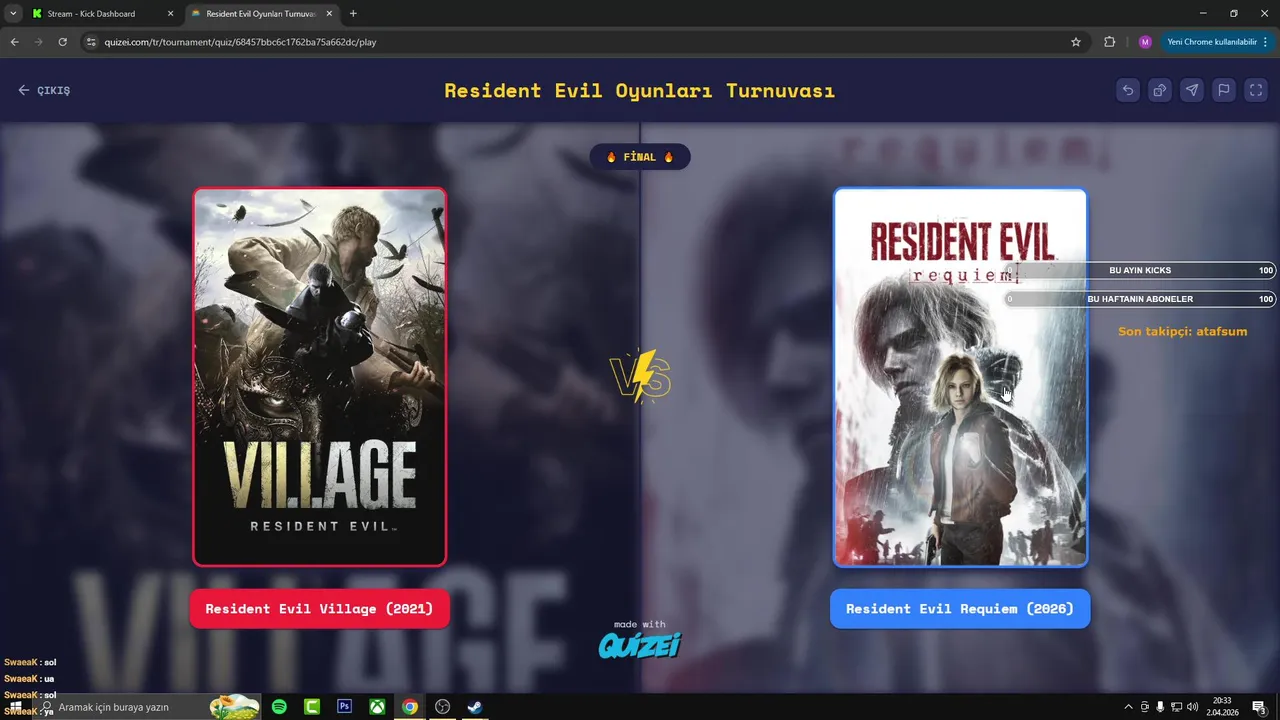Open Camtasia from the taskbar
The width and height of the screenshot is (1280, 720).
[312, 707]
